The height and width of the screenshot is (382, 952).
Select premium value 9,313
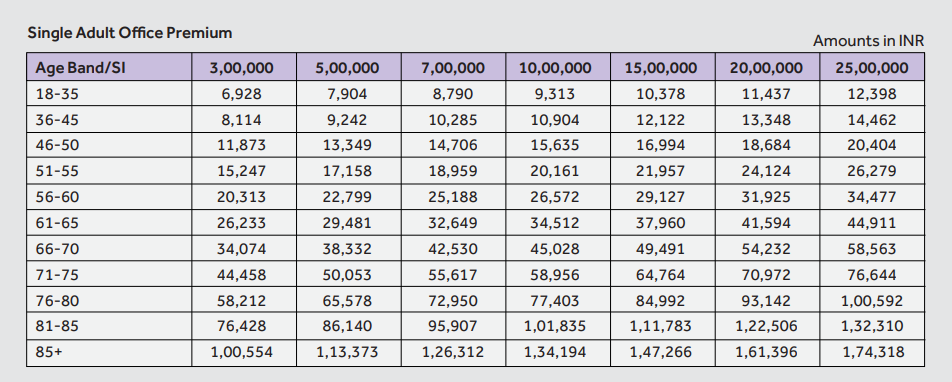click(555, 94)
